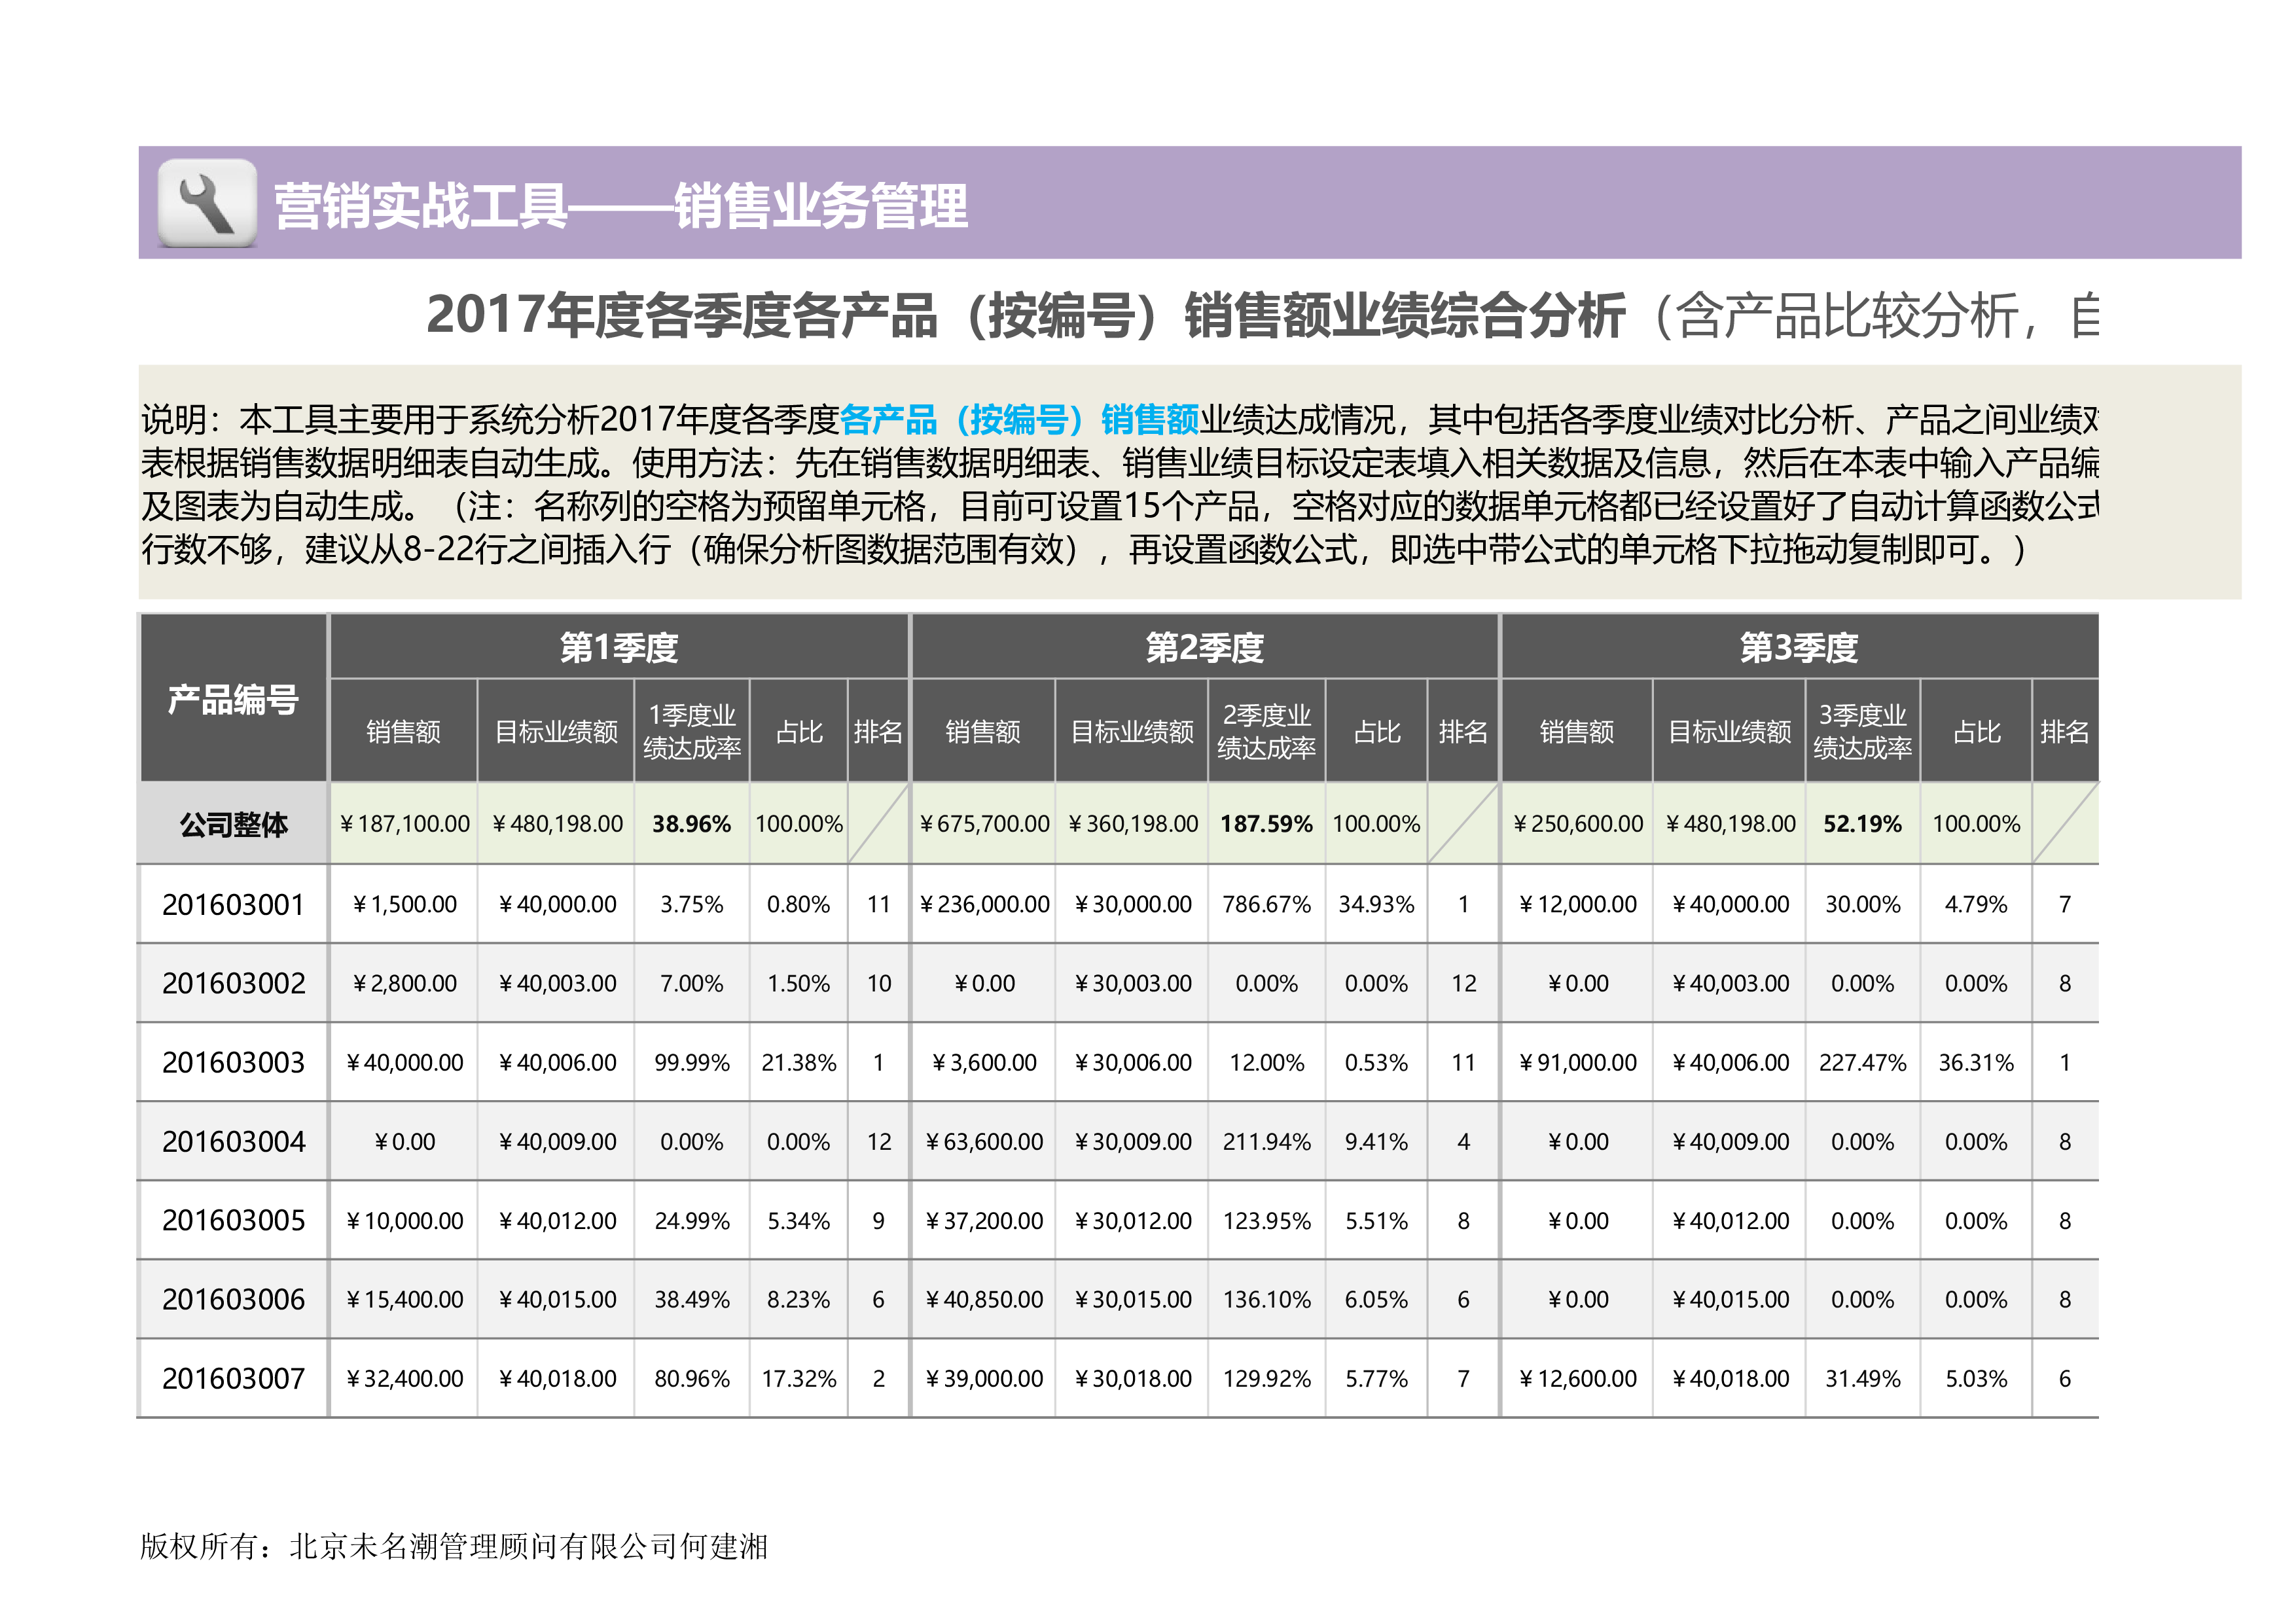Click the ¥63,600.00 Q2 sales cell
The height and width of the screenshot is (1623, 2296).
(x=984, y=1141)
